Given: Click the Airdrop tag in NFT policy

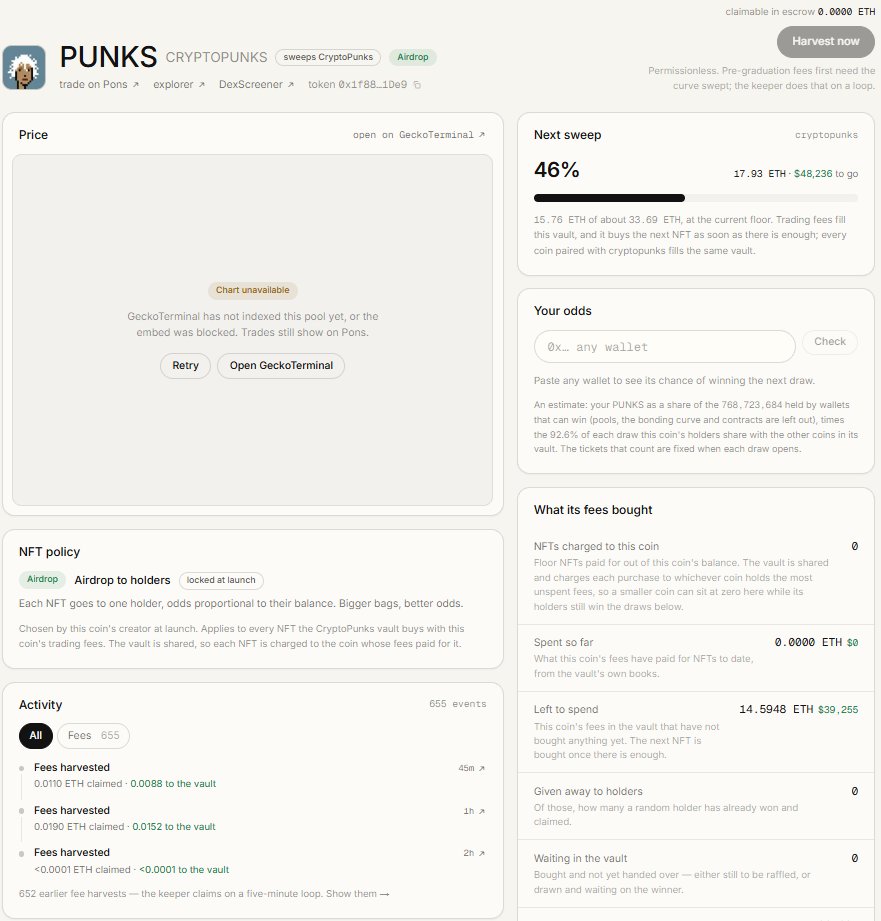Looking at the screenshot, I should pos(42,579).
